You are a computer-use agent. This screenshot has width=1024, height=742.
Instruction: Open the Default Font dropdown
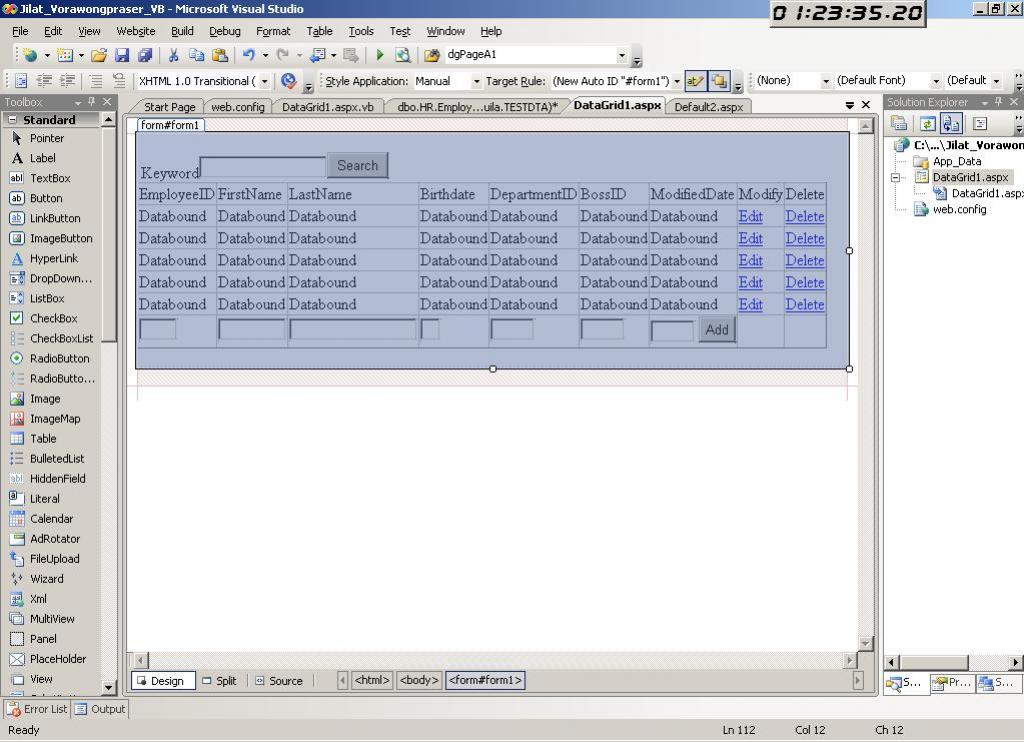coord(936,81)
